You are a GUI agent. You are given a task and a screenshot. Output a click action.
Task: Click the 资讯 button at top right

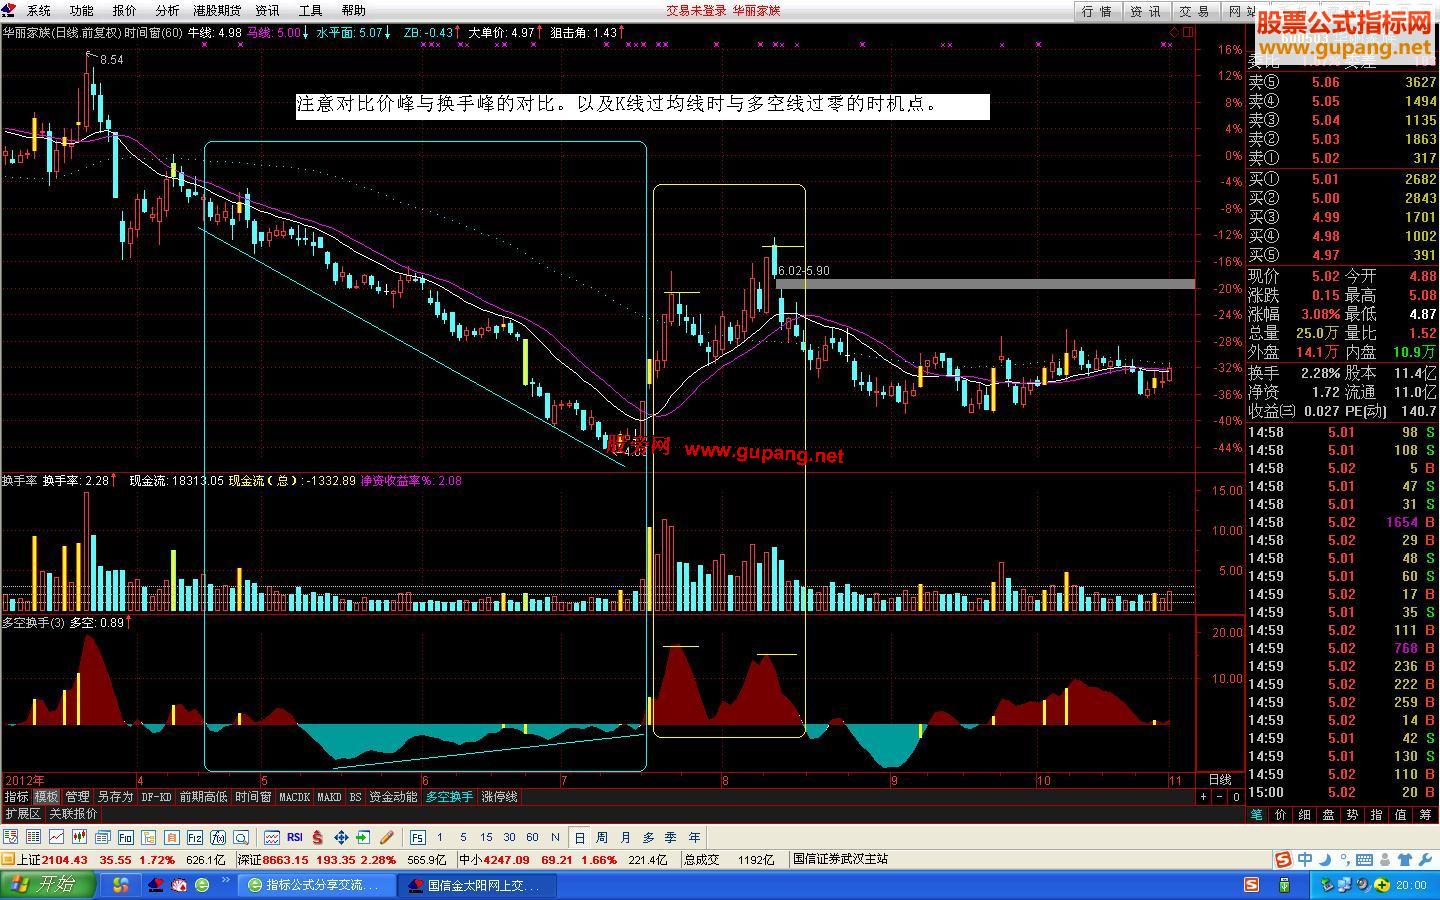coord(1146,11)
